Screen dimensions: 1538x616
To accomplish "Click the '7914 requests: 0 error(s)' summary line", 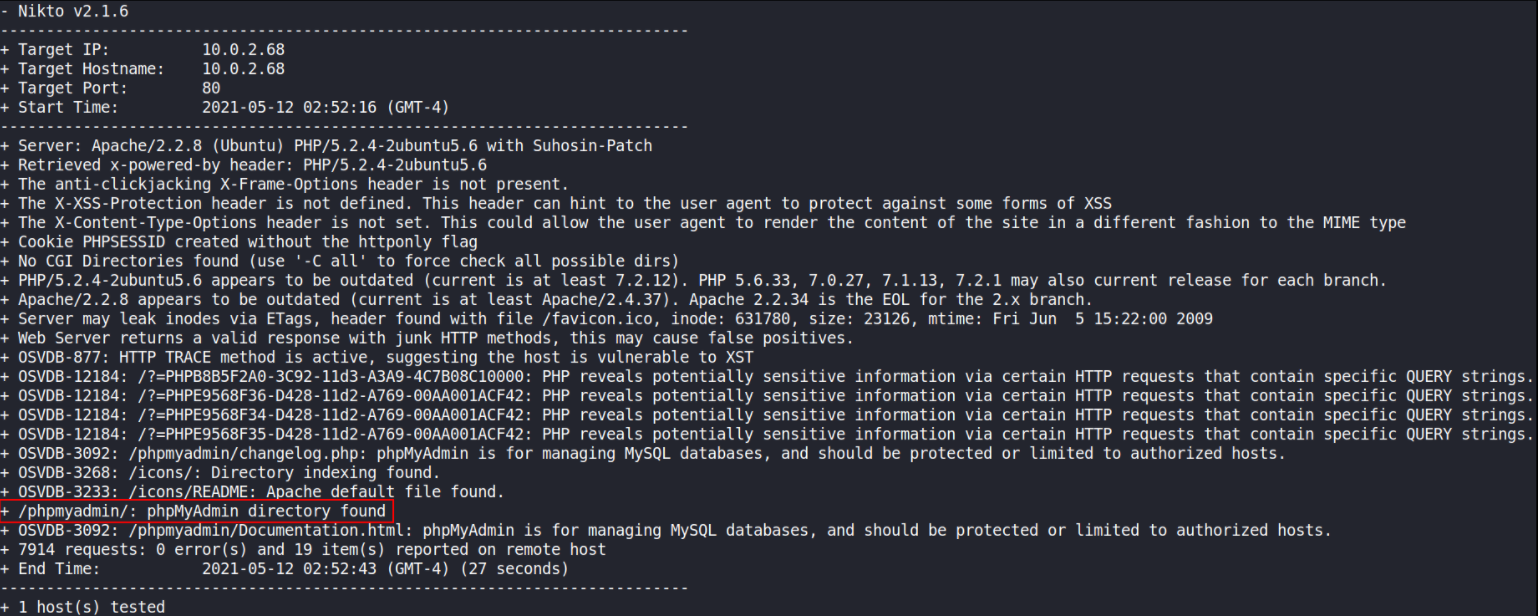I will [x=303, y=549].
